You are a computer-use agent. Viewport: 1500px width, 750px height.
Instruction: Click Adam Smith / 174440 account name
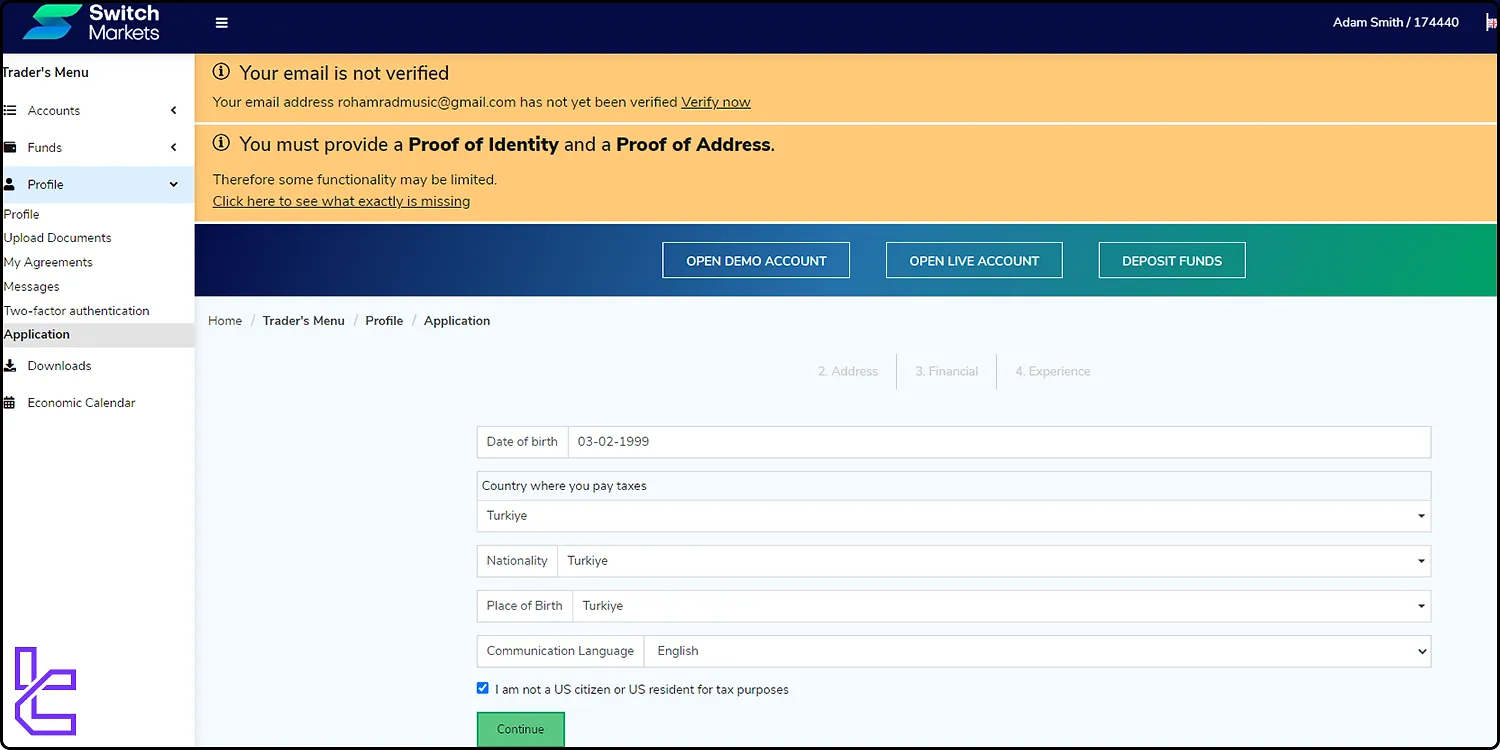(x=1396, y=22)
